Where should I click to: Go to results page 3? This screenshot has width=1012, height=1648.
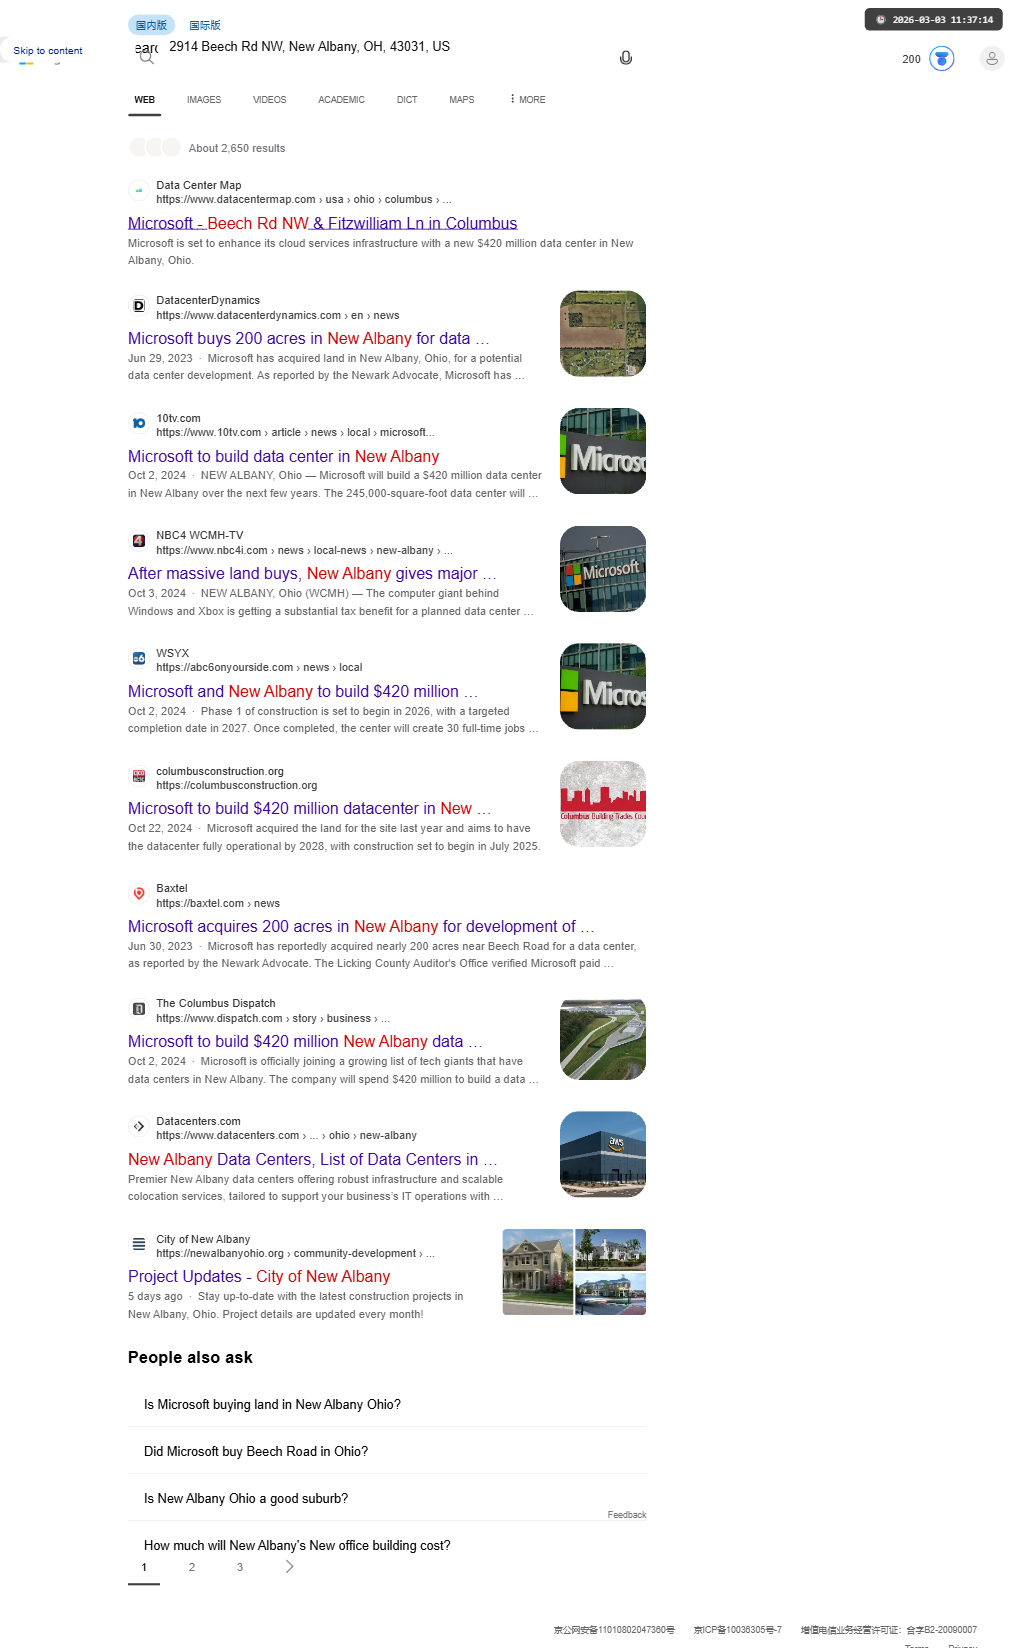tap(240, 1567)
